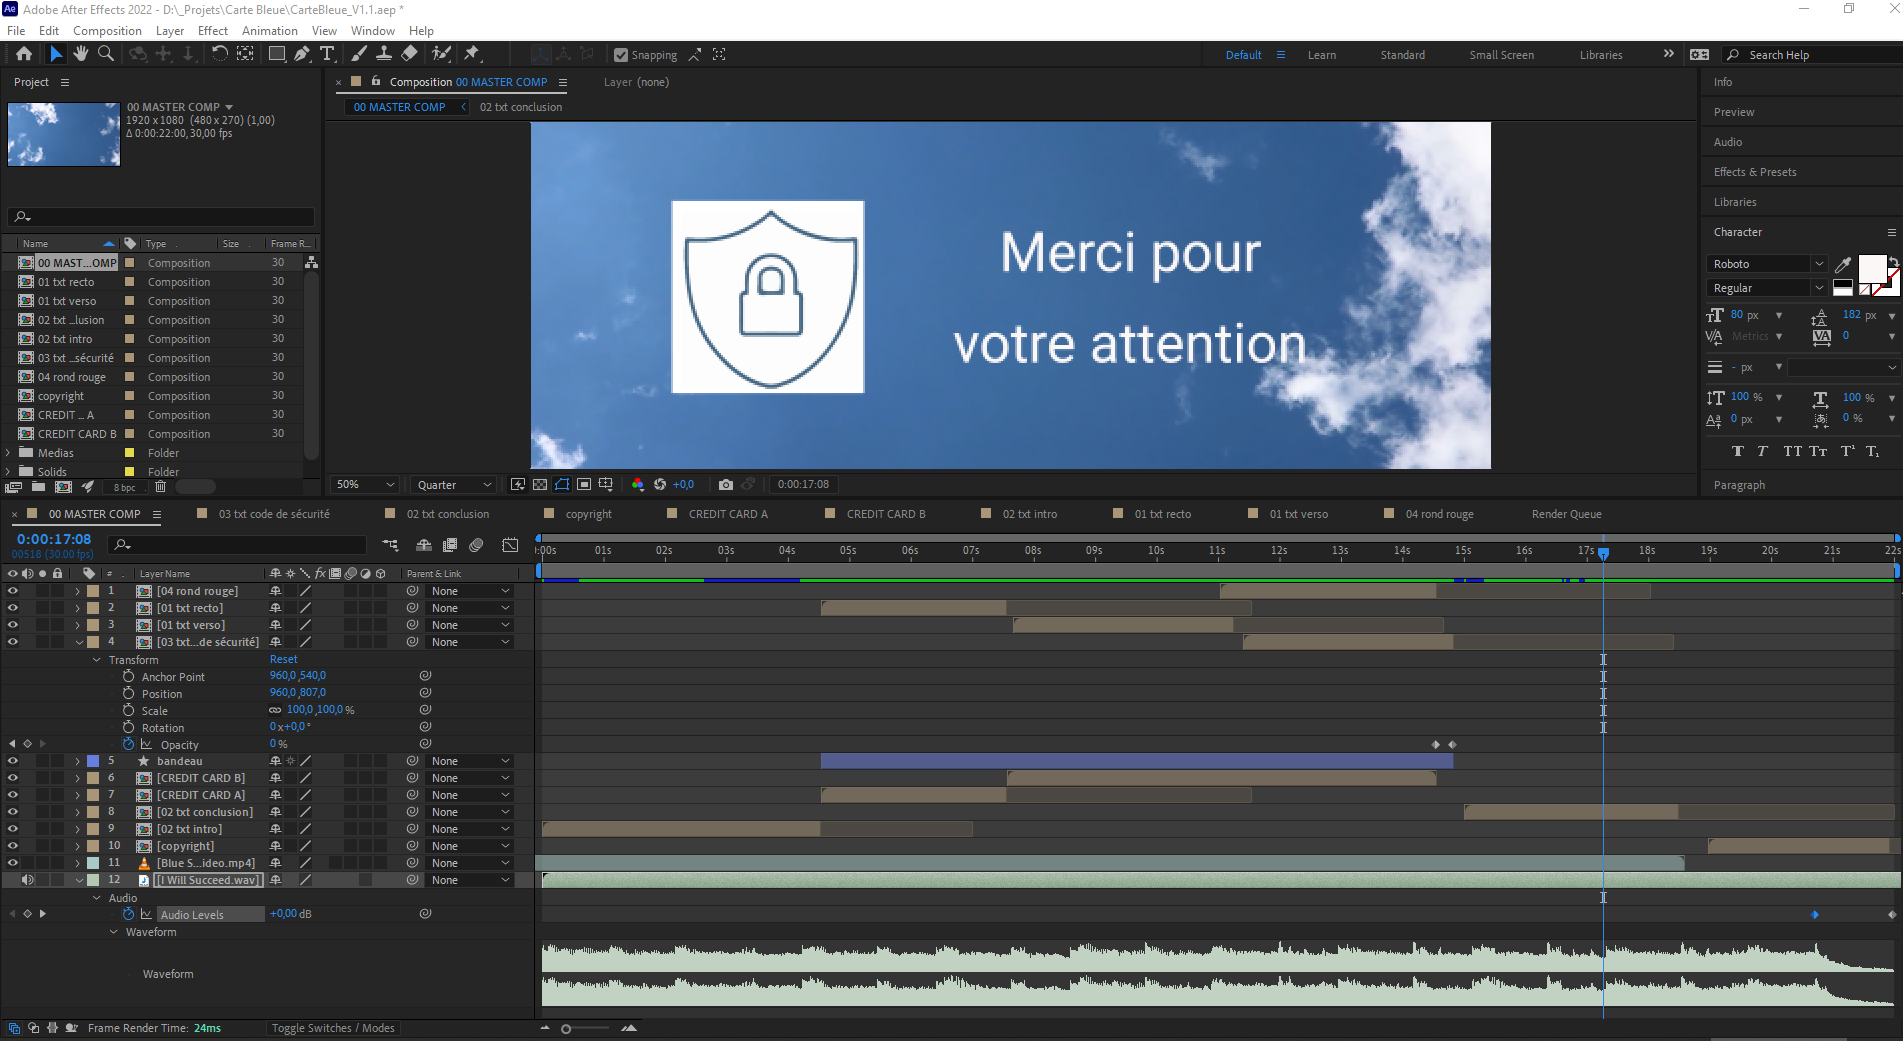Select the Horizontal Type tool
Screen dimensions: 1903x1041
(327, 54)
